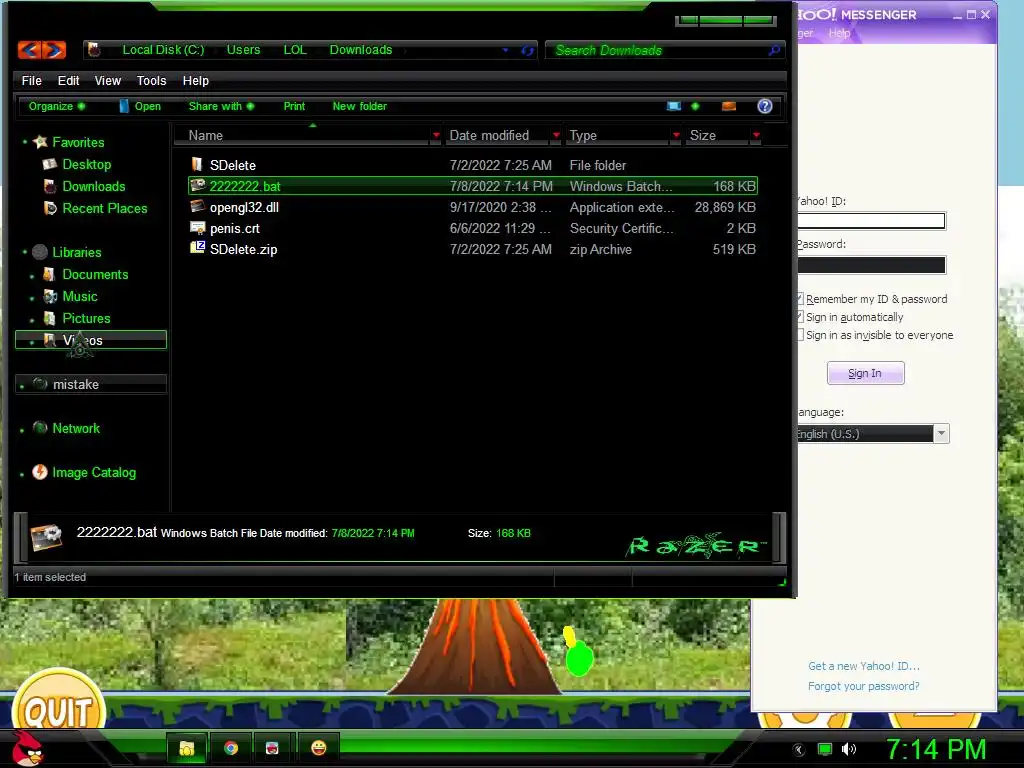Expand the Organize menu
Viewport: 1024px width, 768px height.
coord(56,106)
